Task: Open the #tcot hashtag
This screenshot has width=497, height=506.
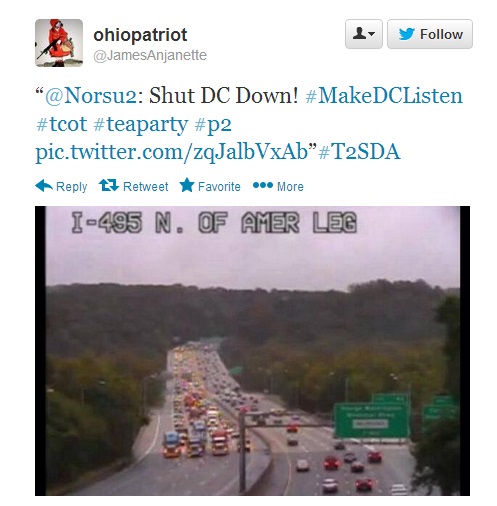Action: click(x=61, y=124)
